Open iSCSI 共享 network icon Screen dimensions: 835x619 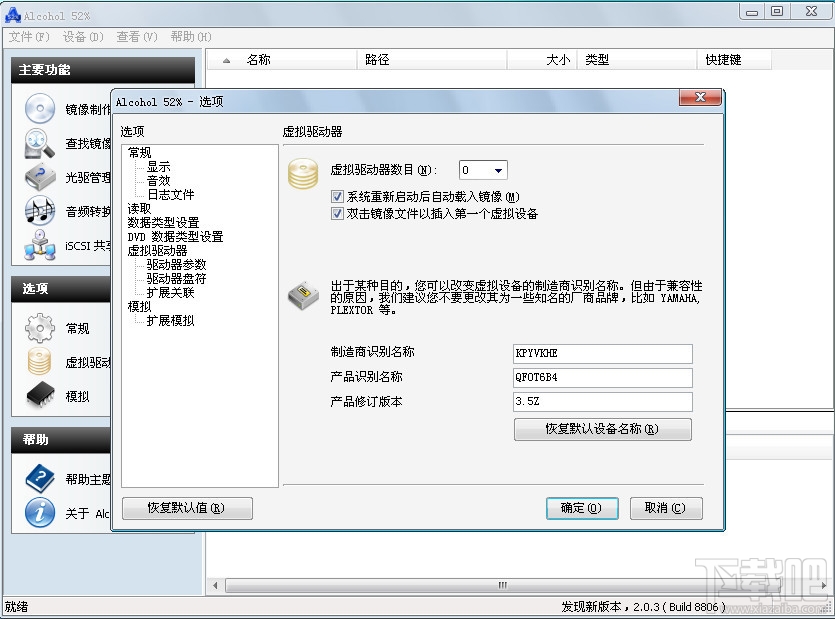pos(40,245)
